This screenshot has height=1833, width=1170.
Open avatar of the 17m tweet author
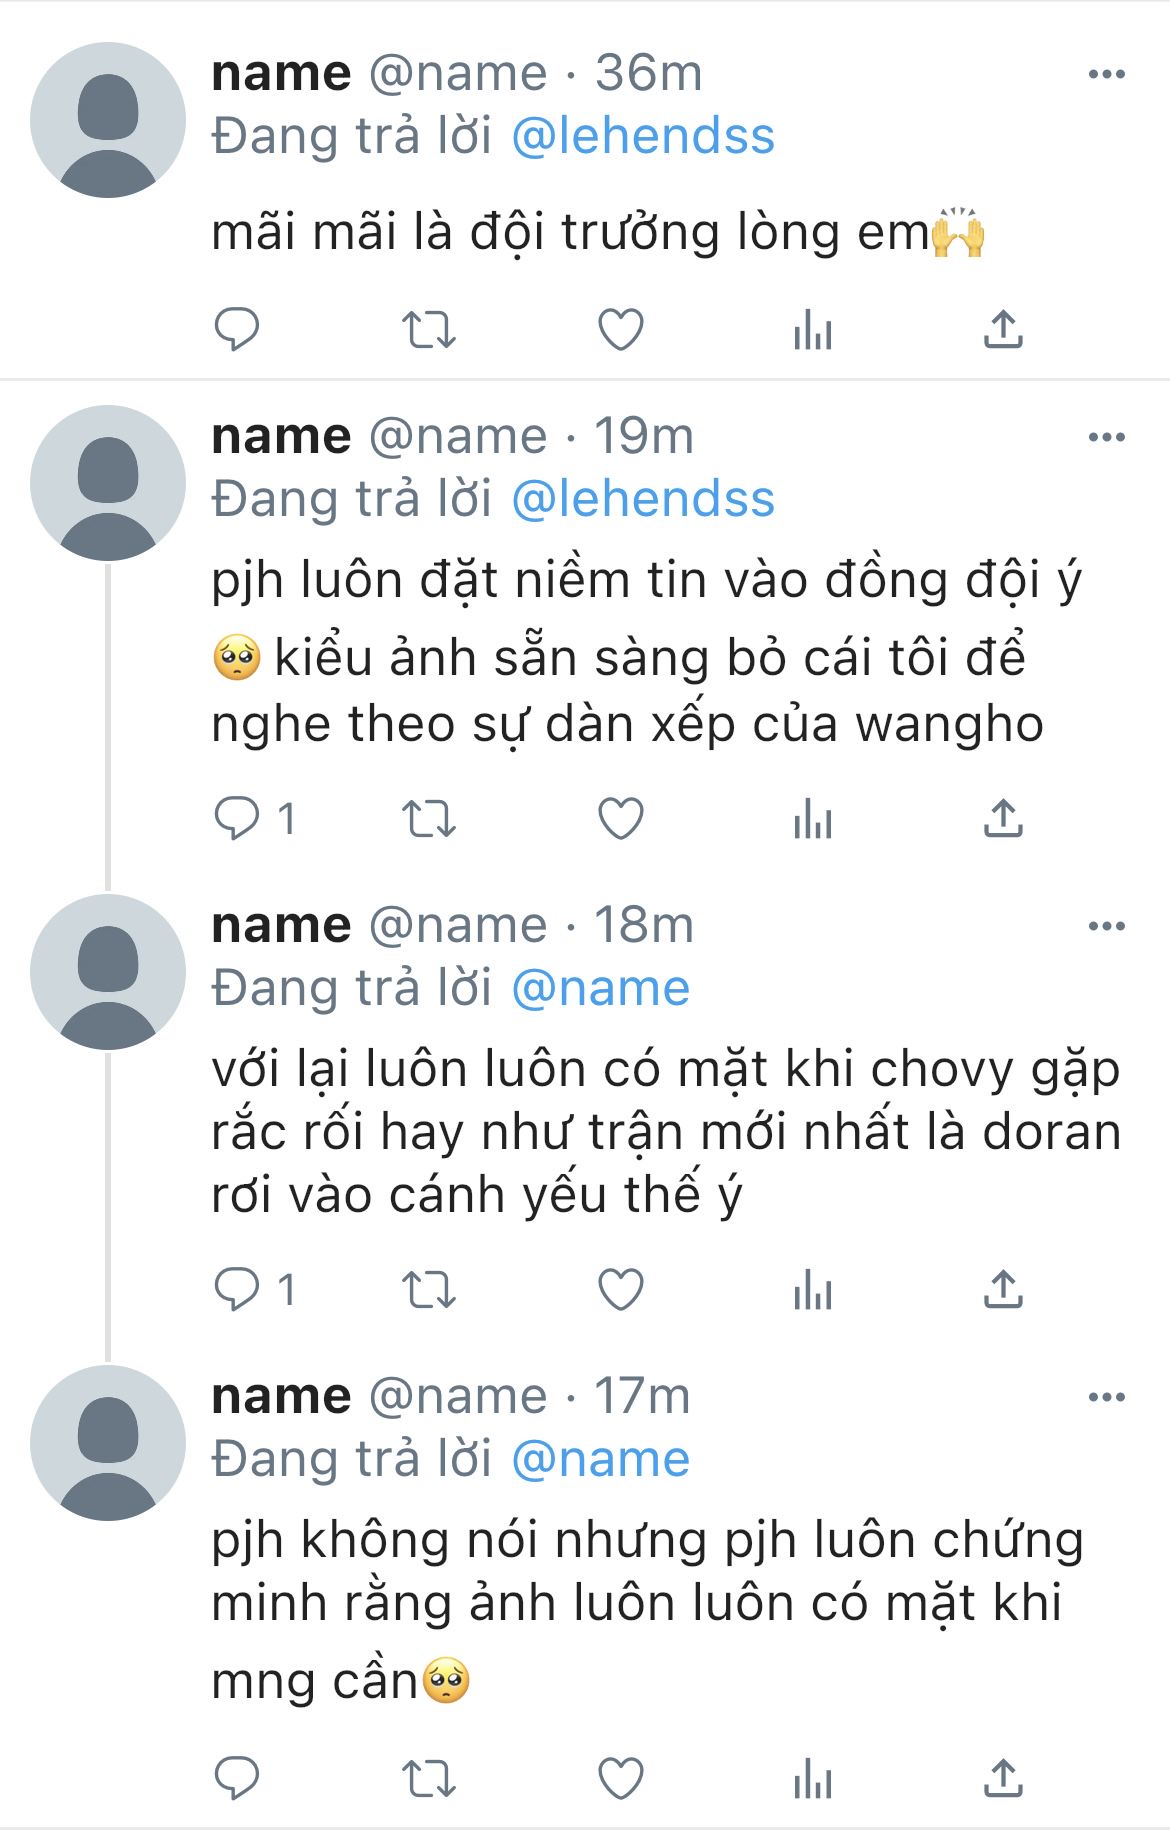click(108, 1443)
